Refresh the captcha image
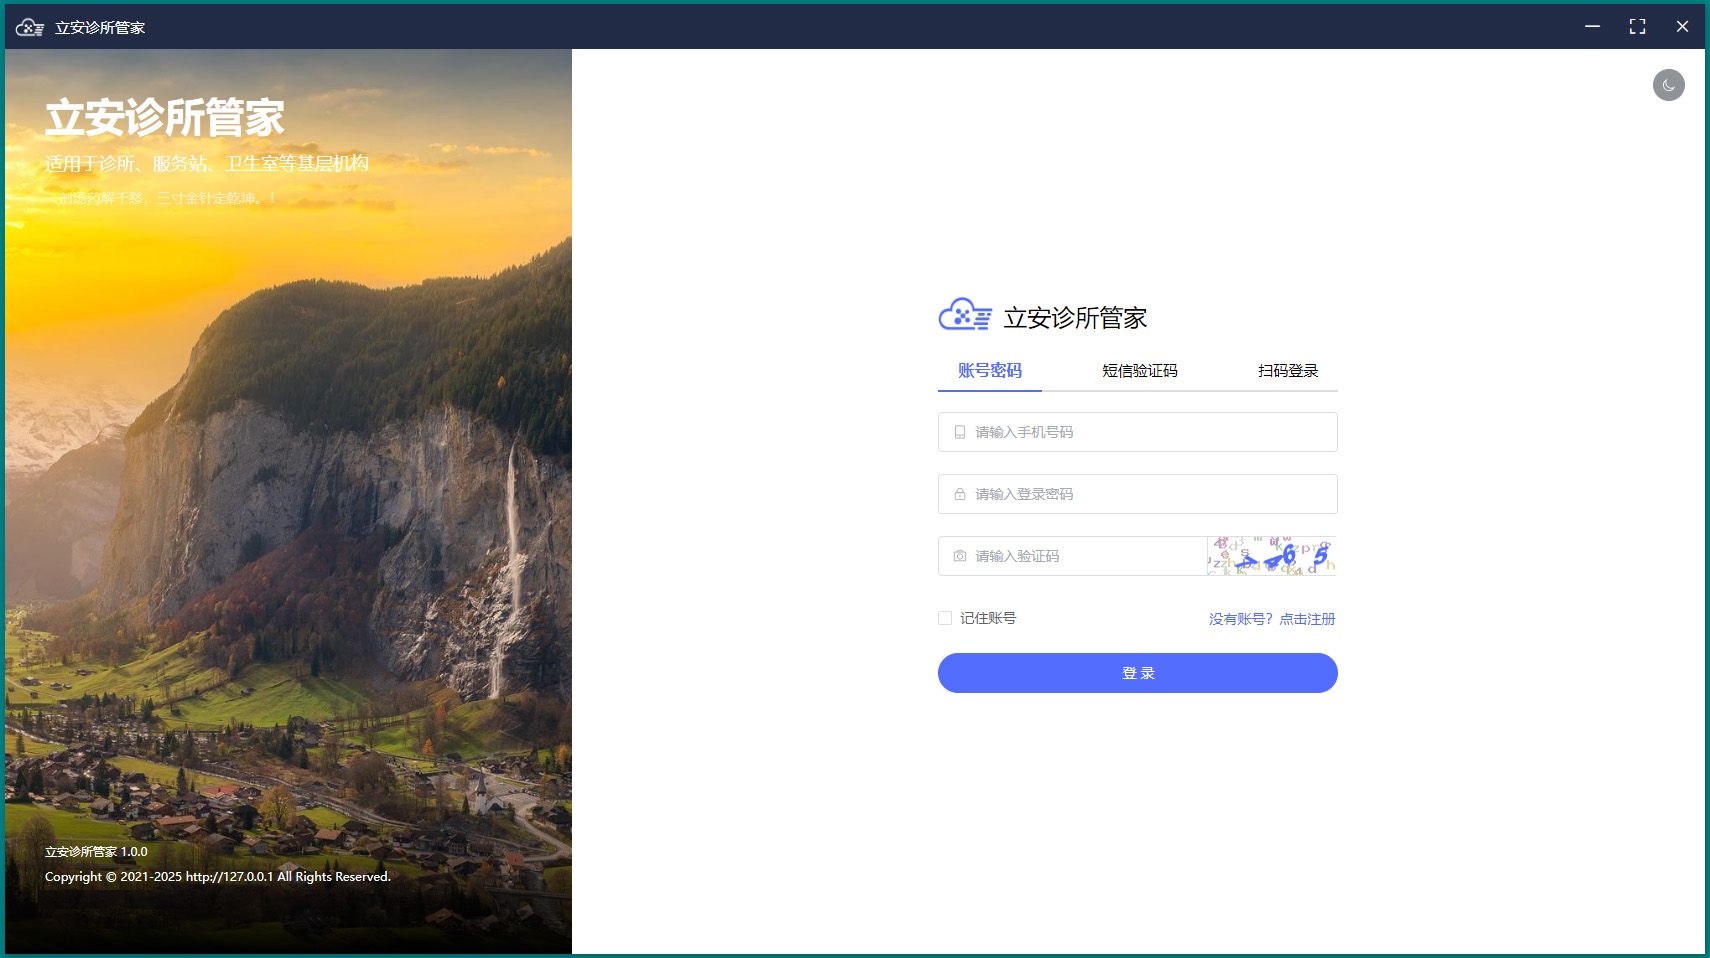The height and width of the screenshot is (958, 1710). click(x=1272, y=556)
